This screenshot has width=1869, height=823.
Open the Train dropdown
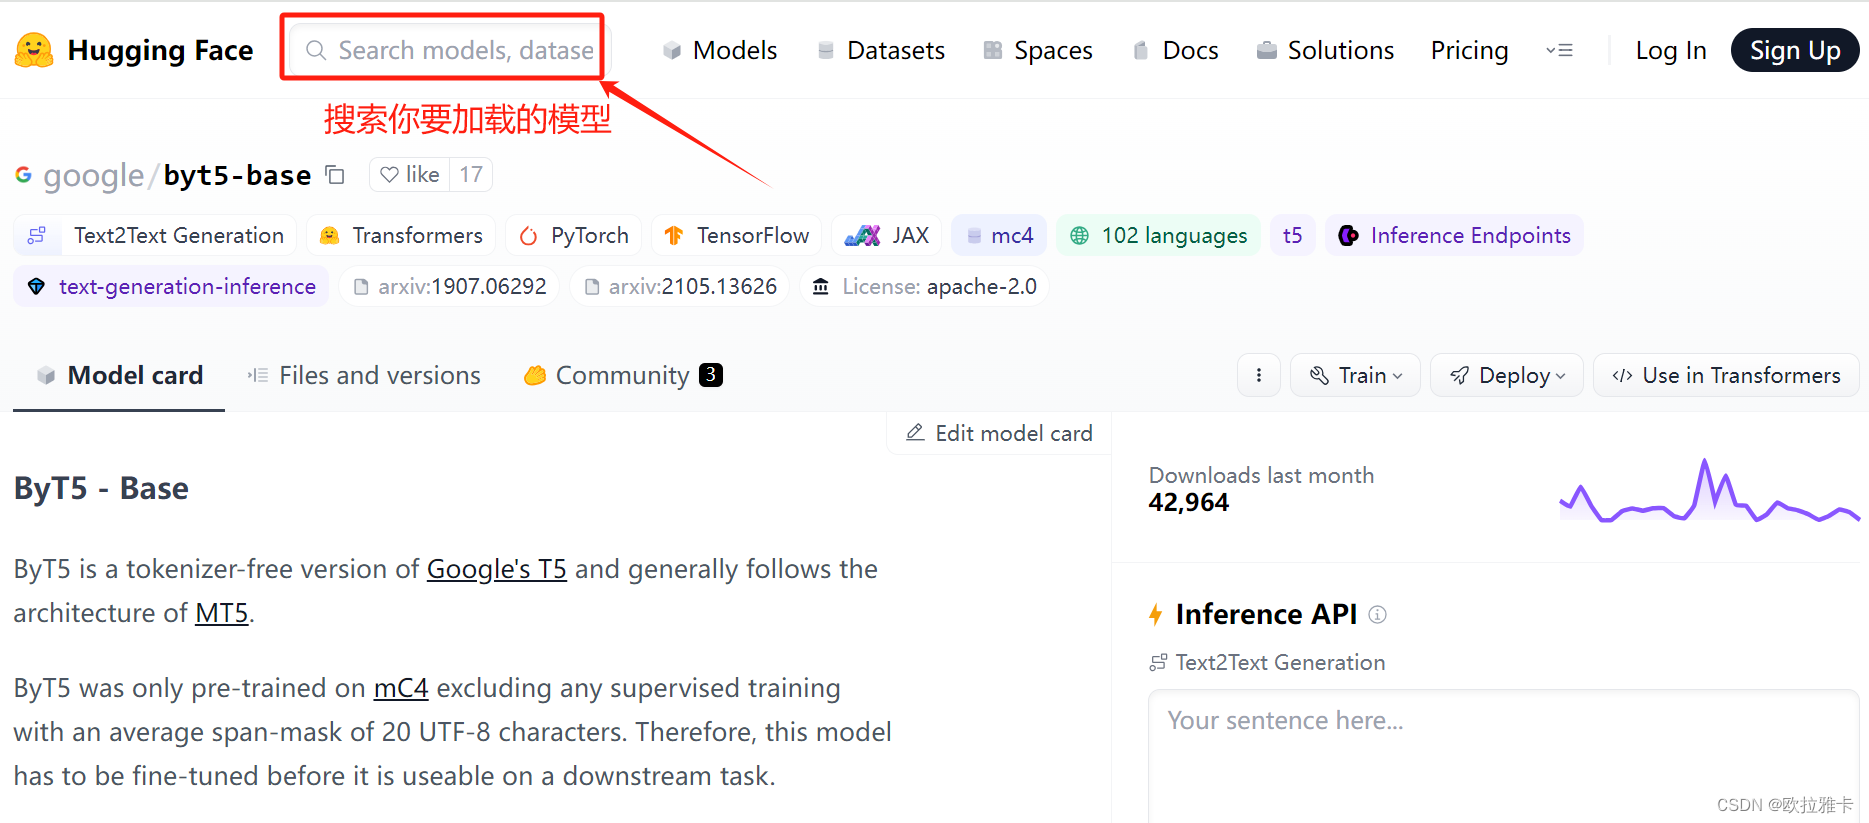pyautogui.click(x=1355, y=375)
